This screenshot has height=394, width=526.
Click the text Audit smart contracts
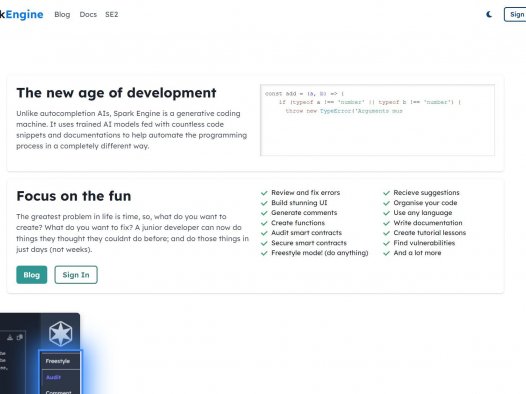click(307, 233)
